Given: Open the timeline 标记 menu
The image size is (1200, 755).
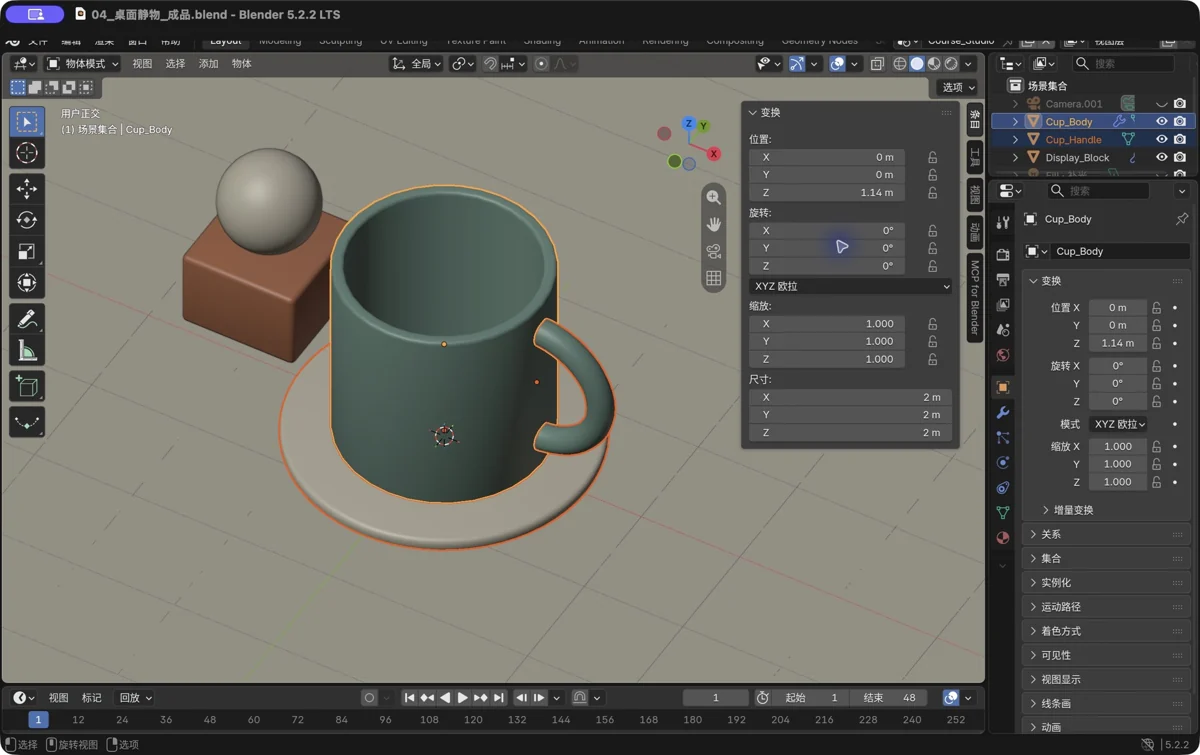Looking at the screenshot, I should (x=91, y=698).
